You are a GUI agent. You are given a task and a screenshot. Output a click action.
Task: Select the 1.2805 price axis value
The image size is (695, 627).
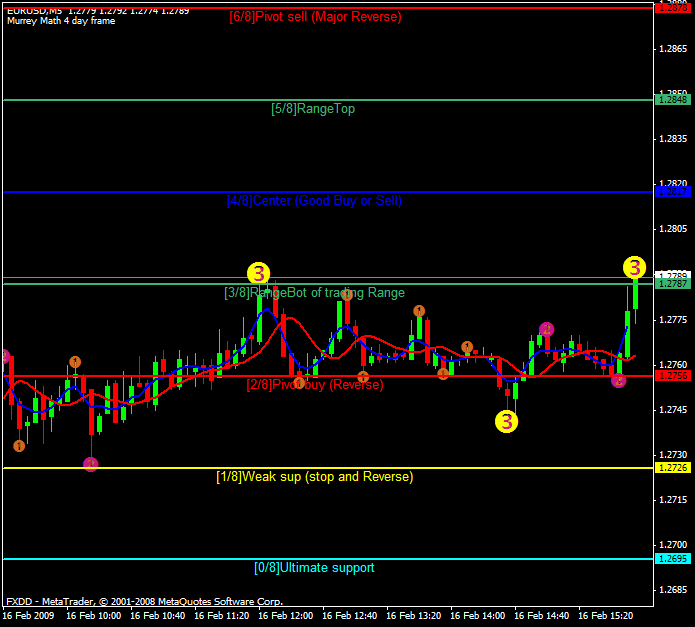(x=673, y=229)
